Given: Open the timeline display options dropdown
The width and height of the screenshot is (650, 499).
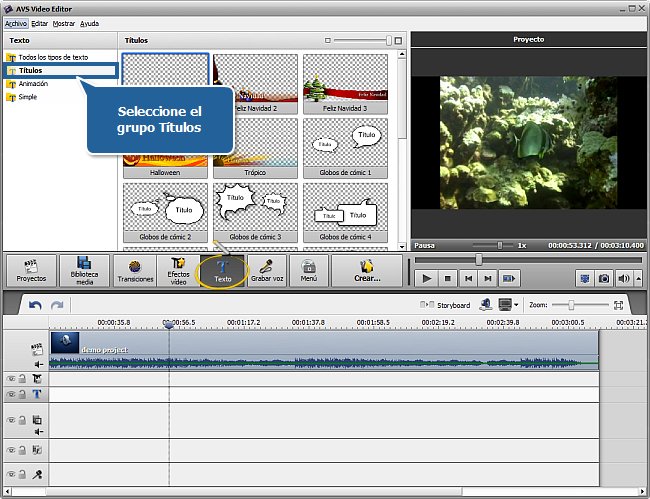Looking at the screenshot, I should [517, 305].
